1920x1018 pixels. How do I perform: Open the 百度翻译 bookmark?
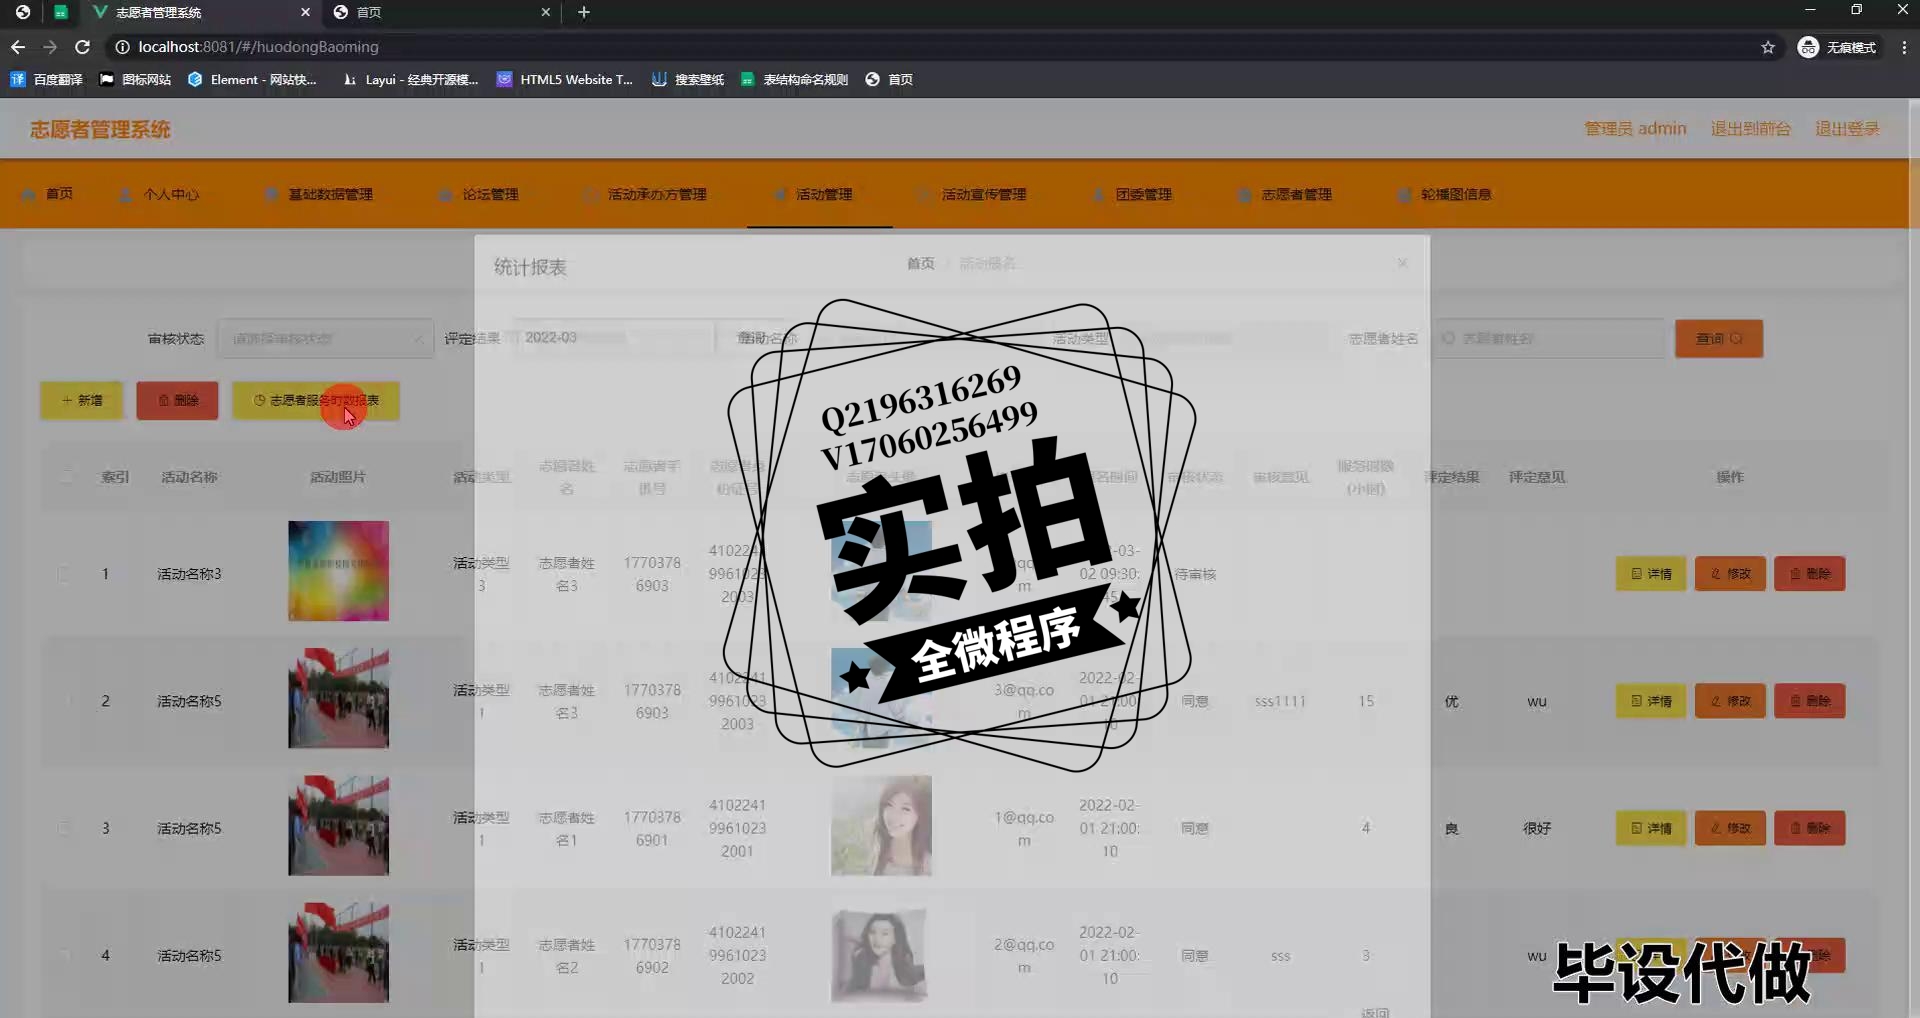[x=46, y=79]
